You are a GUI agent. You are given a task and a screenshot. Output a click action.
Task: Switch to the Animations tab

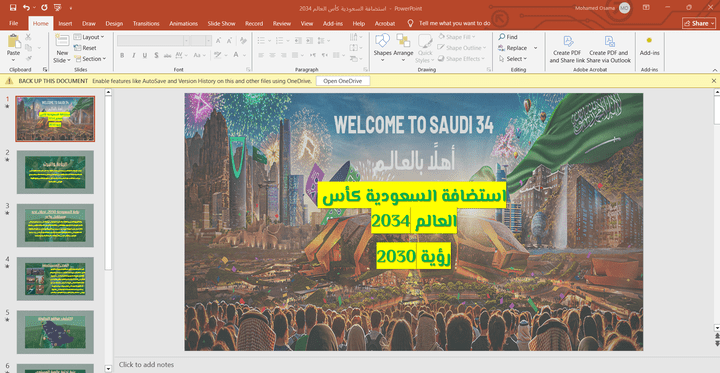pos(182,23)
